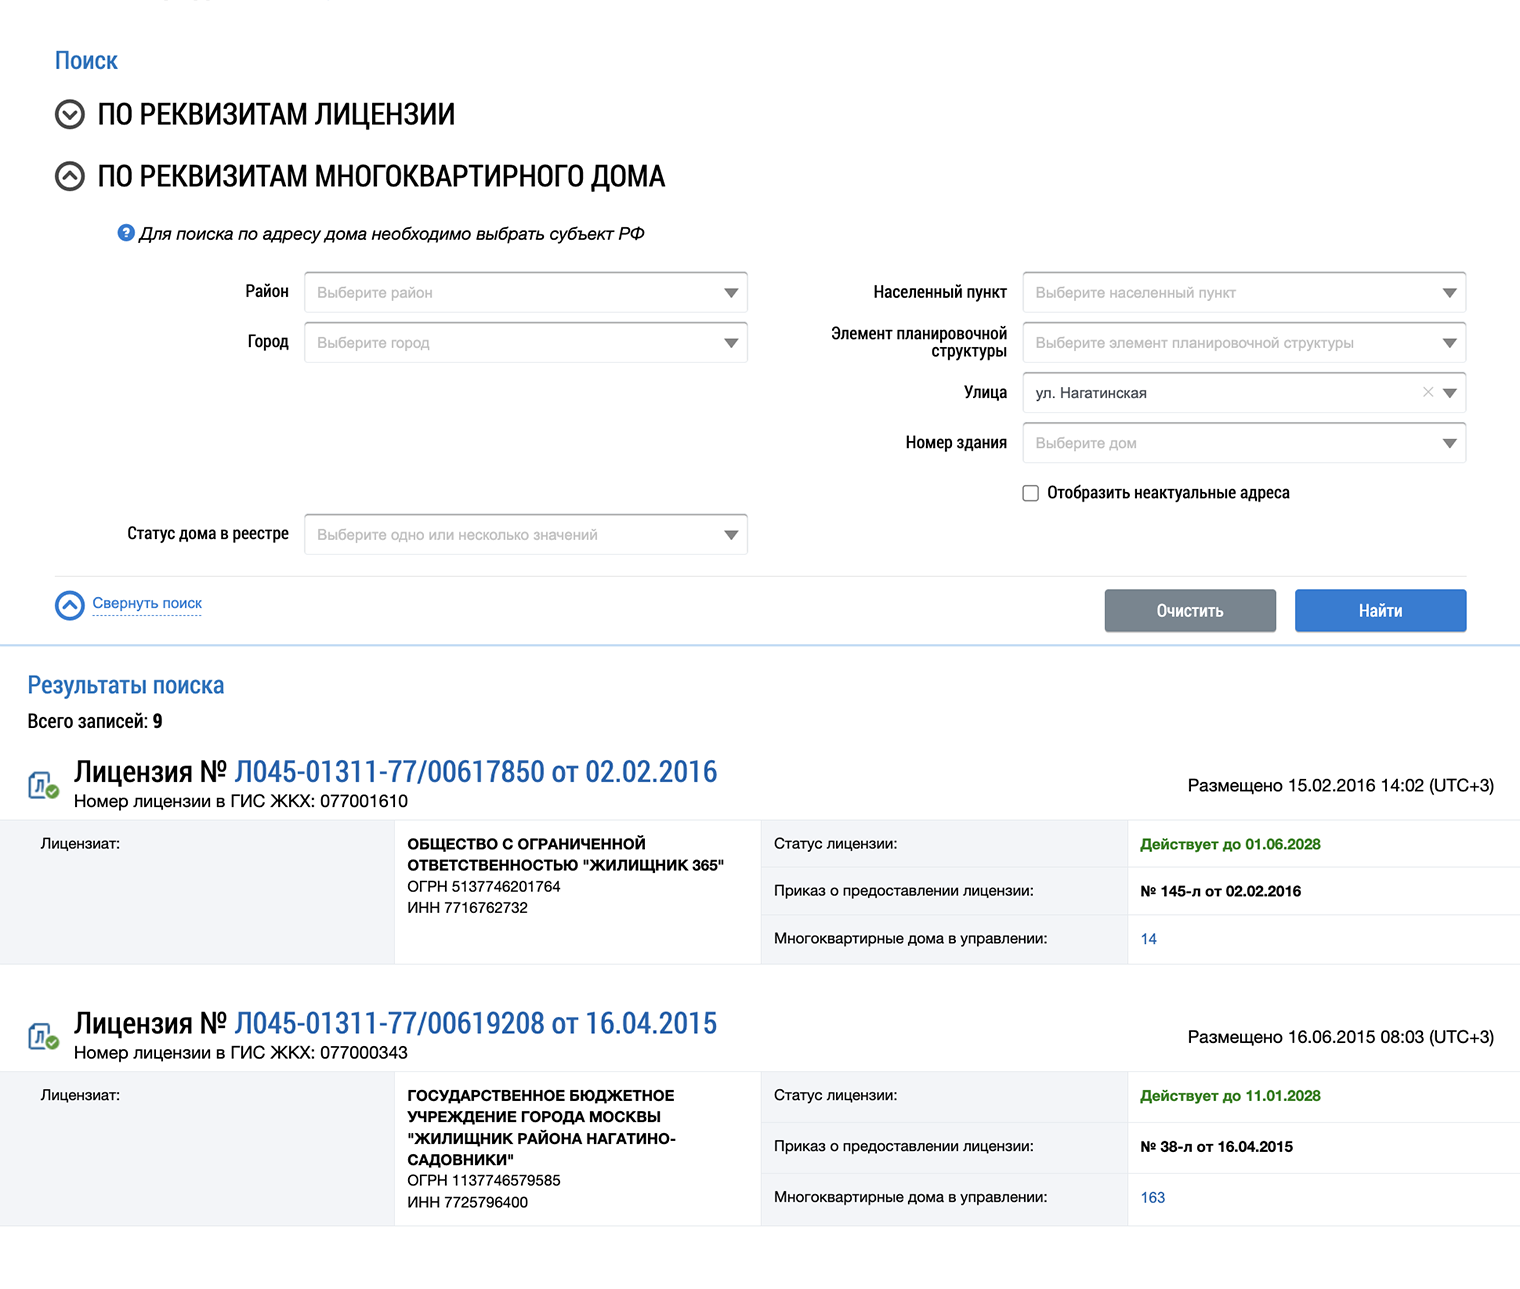
Task: Open the 14 managed buildings link
Action: [x=1149, y=939]
